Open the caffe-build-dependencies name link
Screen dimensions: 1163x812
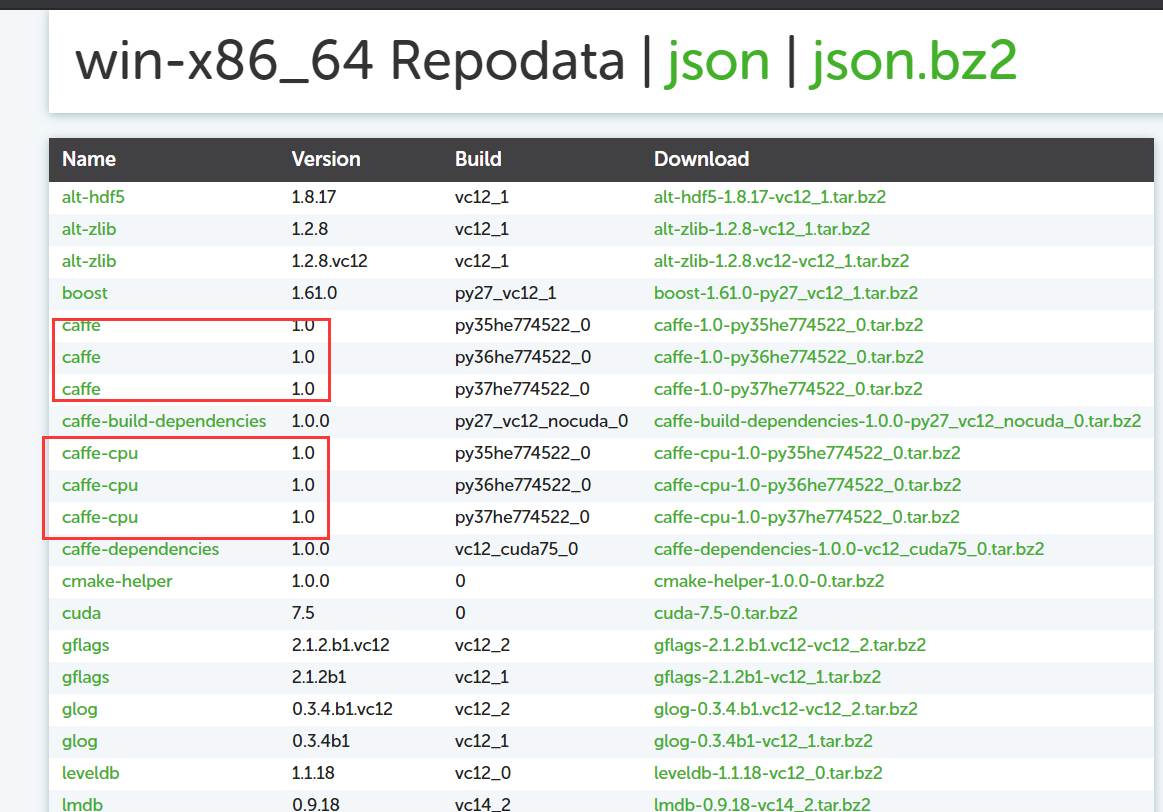tap(164, 421)
